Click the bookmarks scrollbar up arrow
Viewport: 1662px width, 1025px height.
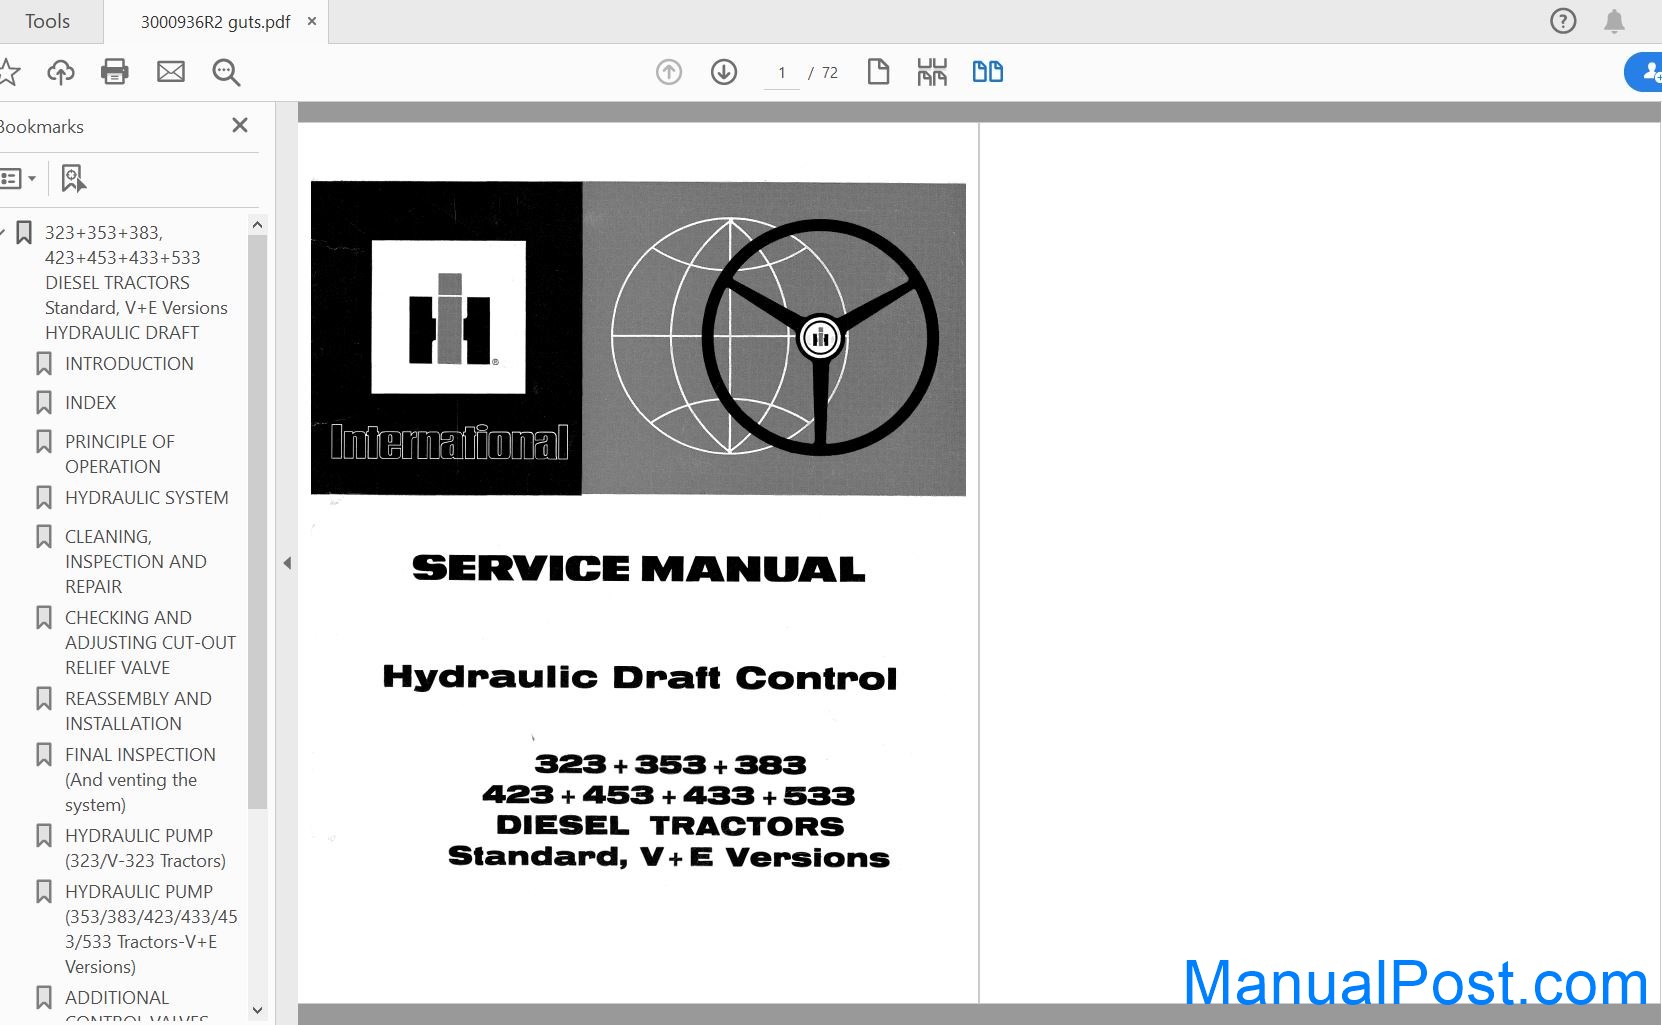point(257,225)
